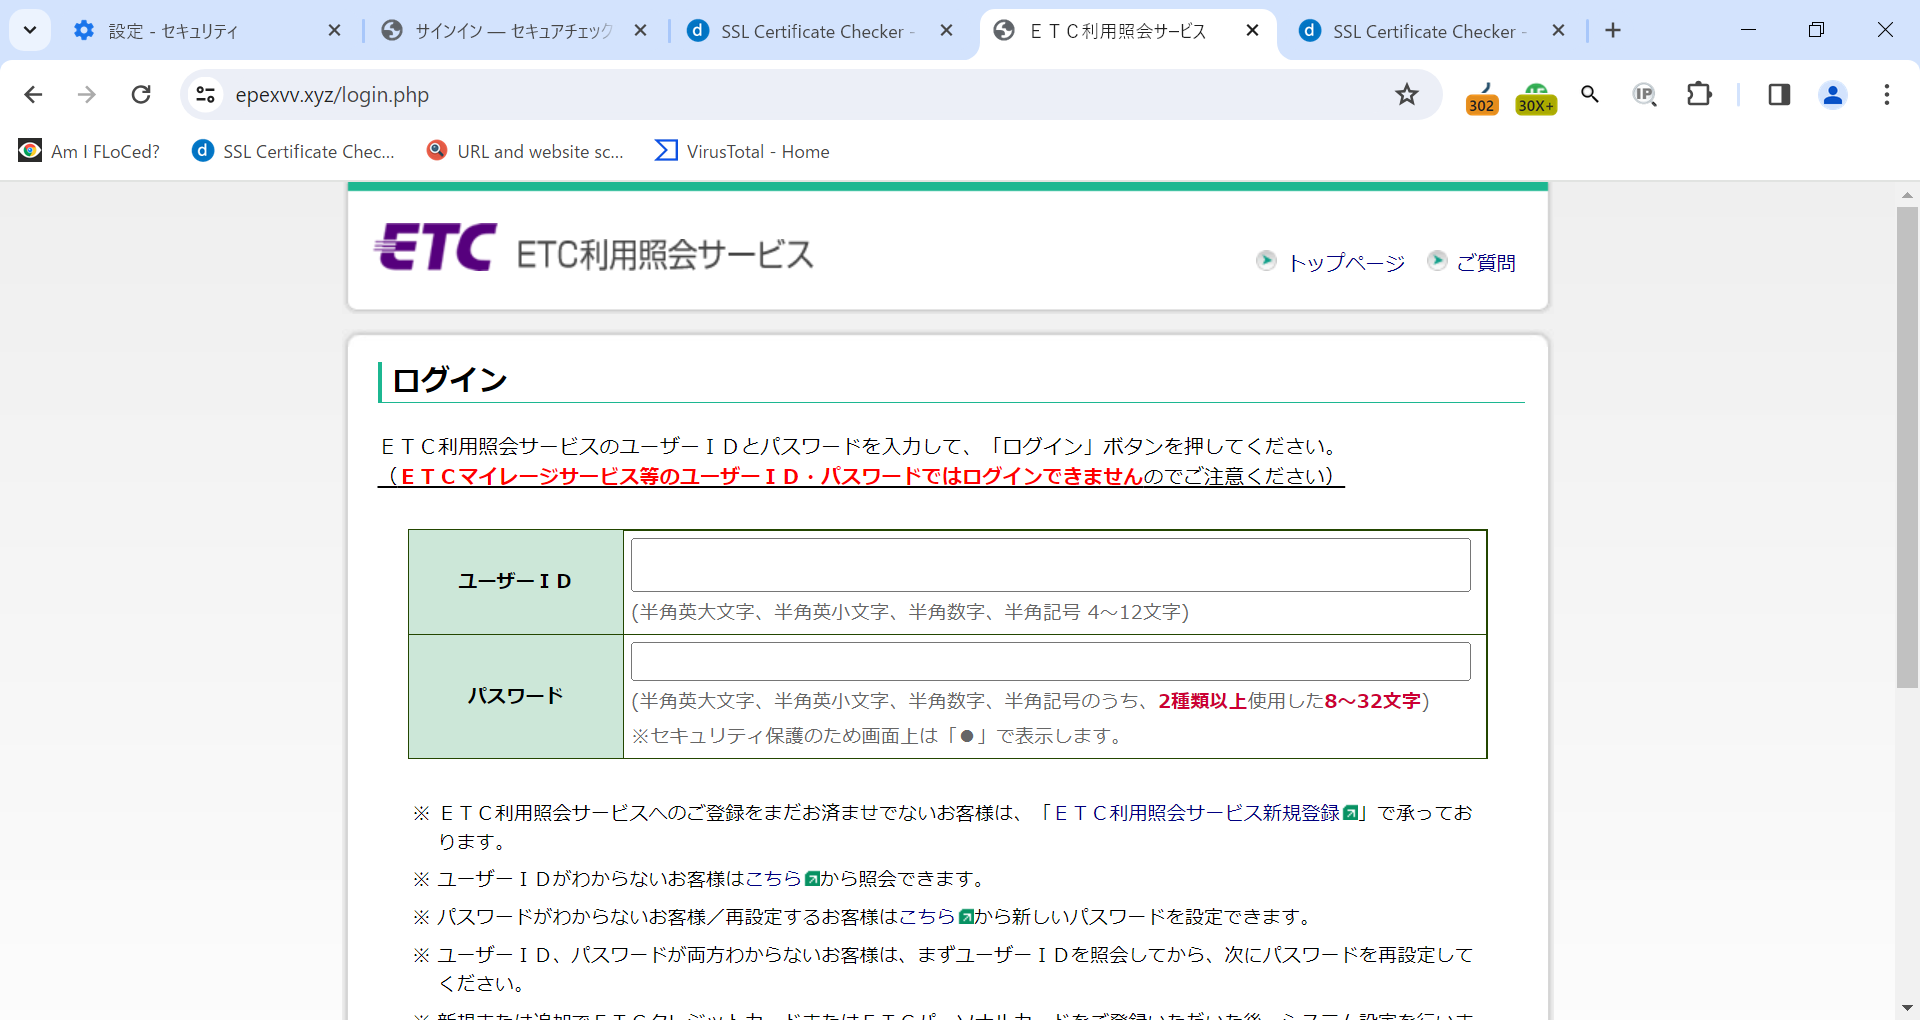Open the Am I FLoCed? bookmark

89,151
